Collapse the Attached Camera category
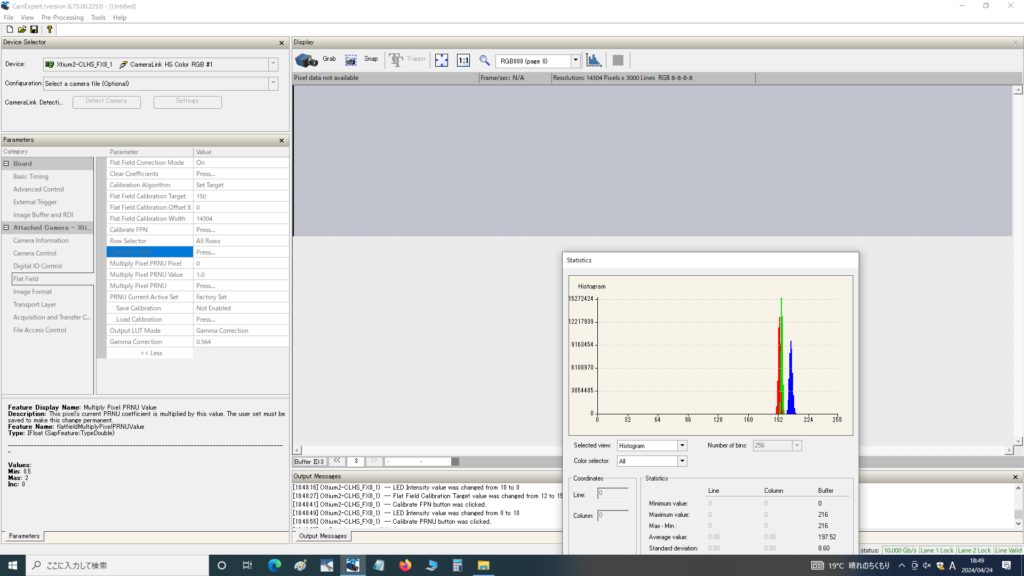The width and height of the screenshot is (1024, 576). click(x=7, y=227)
